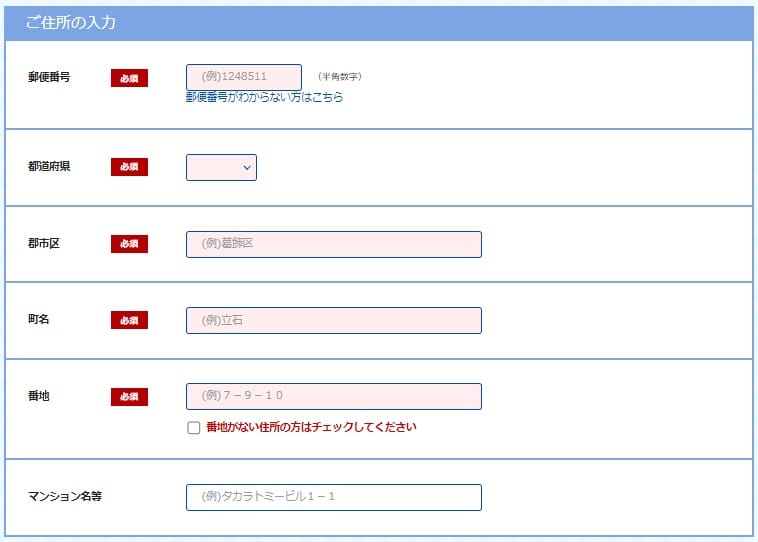The height and width of the screenshot is (542, 758).
Task: Click the 町名 town name field
Action: 334,320
